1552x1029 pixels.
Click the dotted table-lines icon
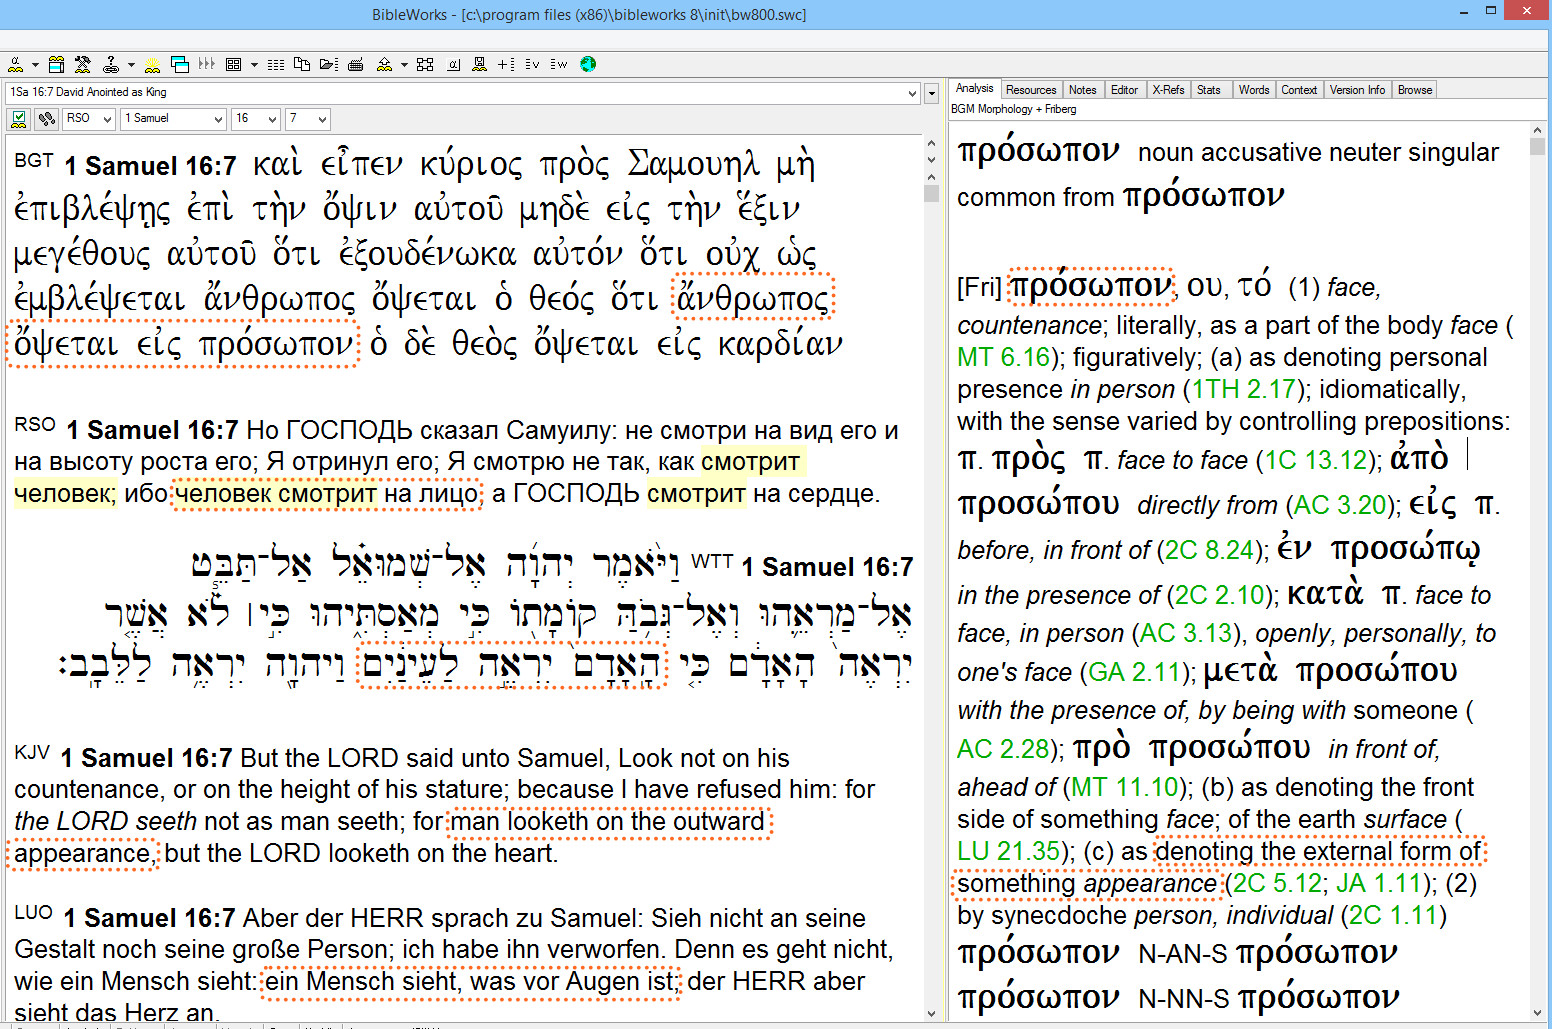coord(276,64)
